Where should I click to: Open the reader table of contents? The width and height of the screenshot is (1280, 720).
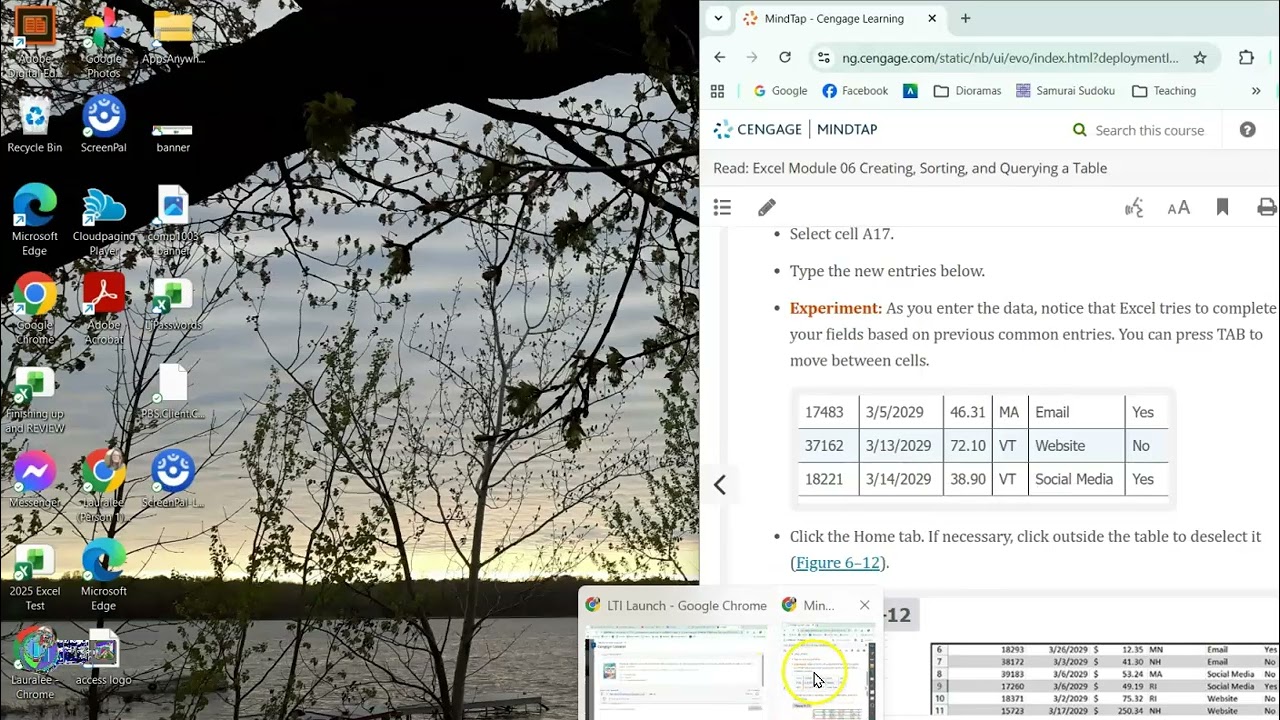[722, 207]
